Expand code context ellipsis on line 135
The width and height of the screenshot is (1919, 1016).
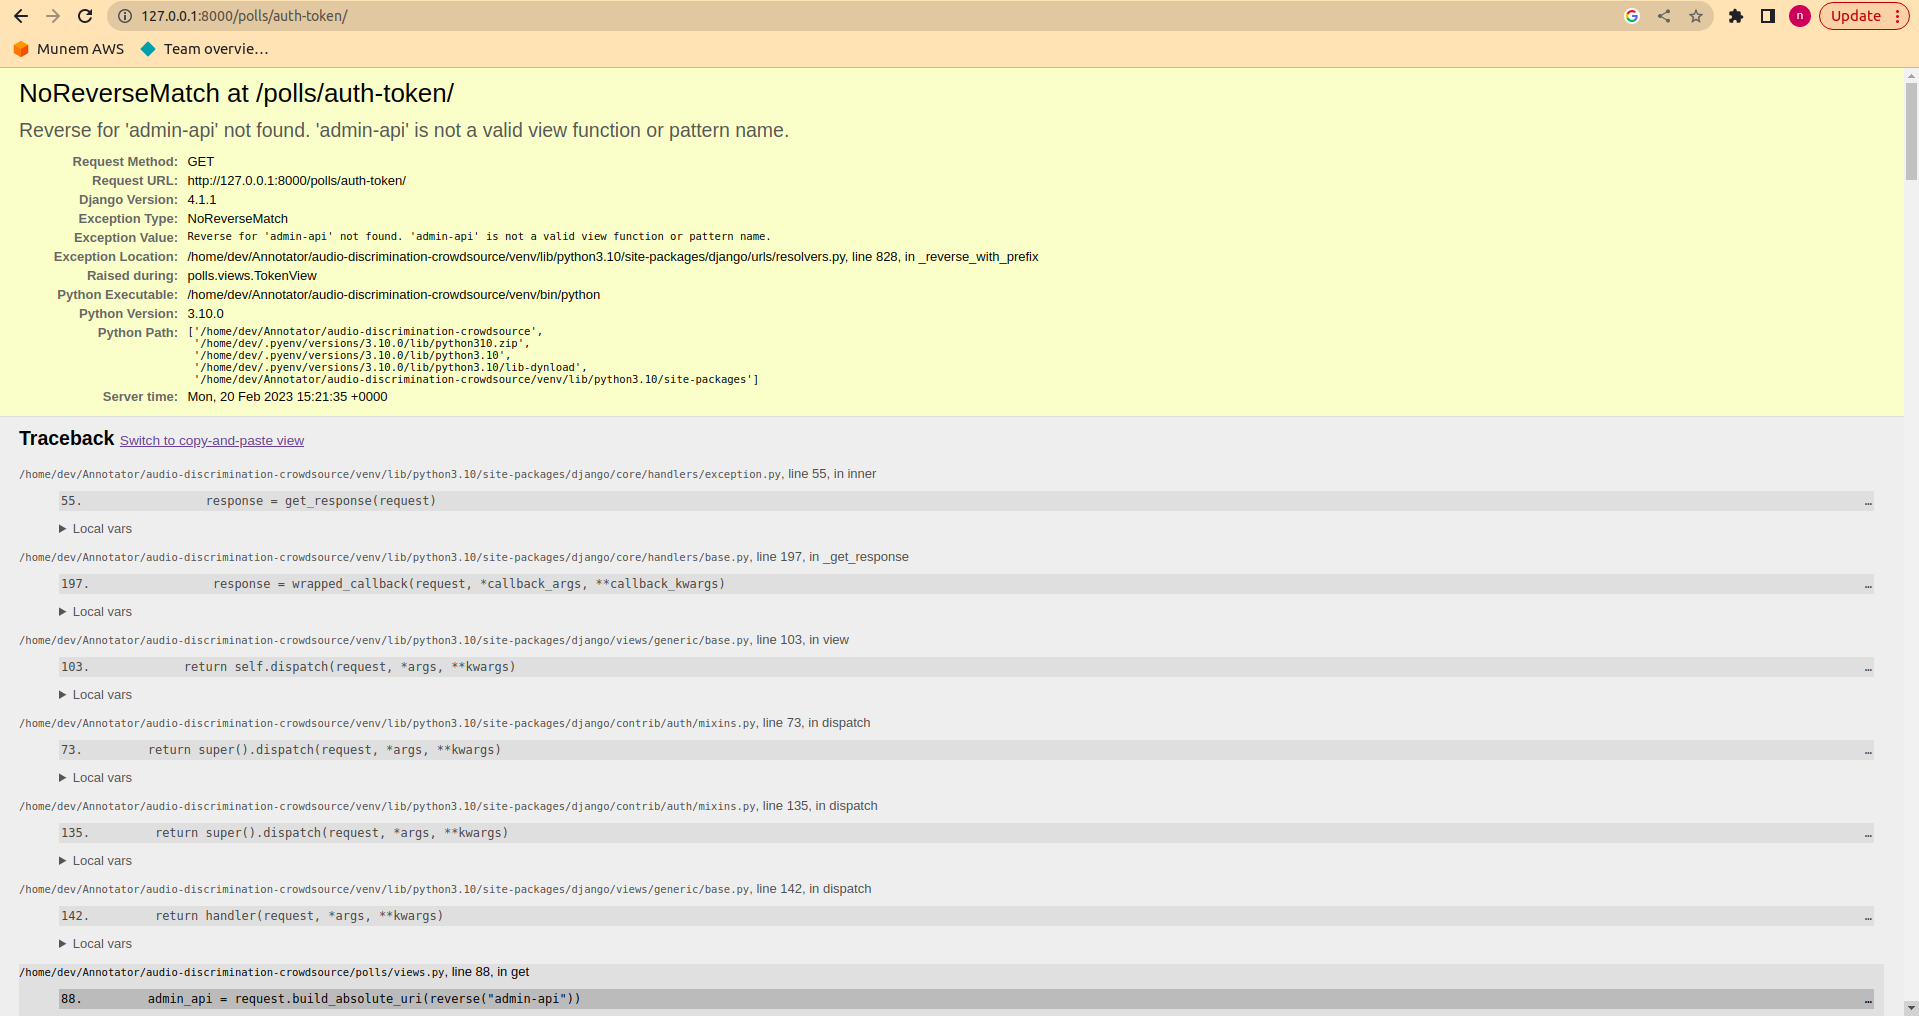1868,833
